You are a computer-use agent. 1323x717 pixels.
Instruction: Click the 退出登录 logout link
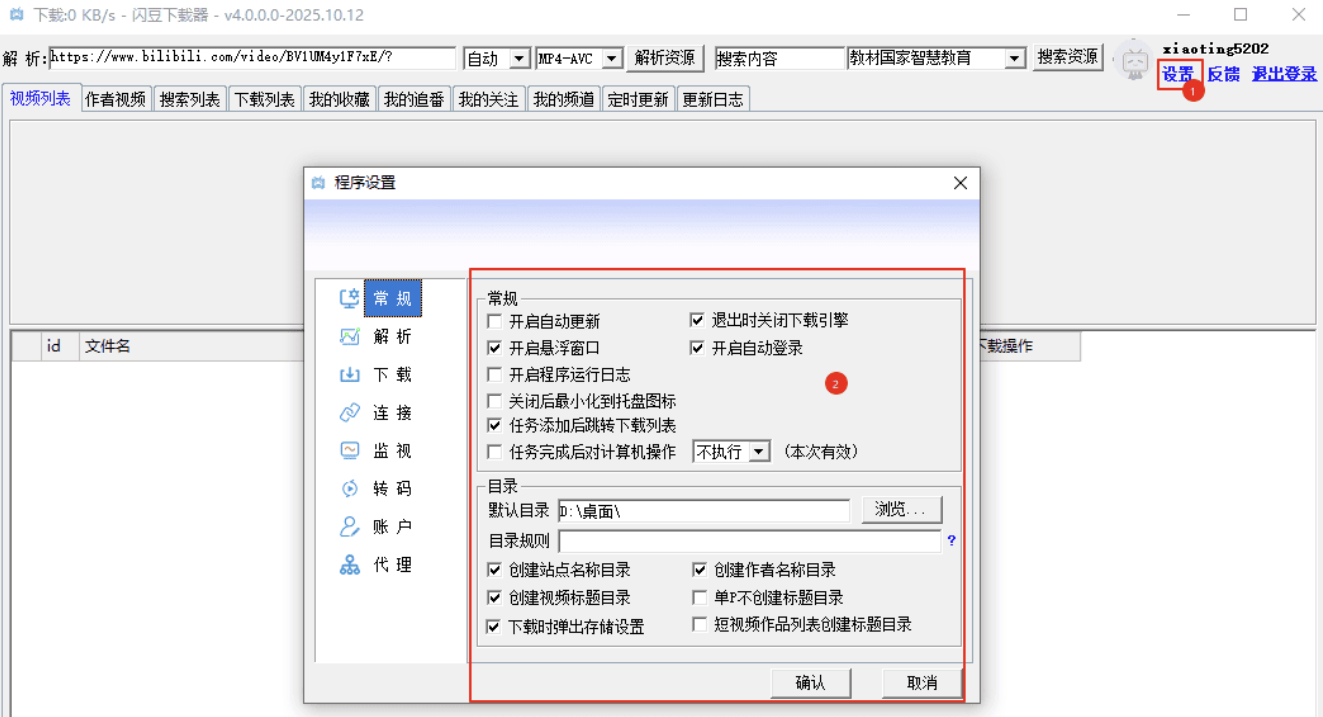coord(1283,74)
